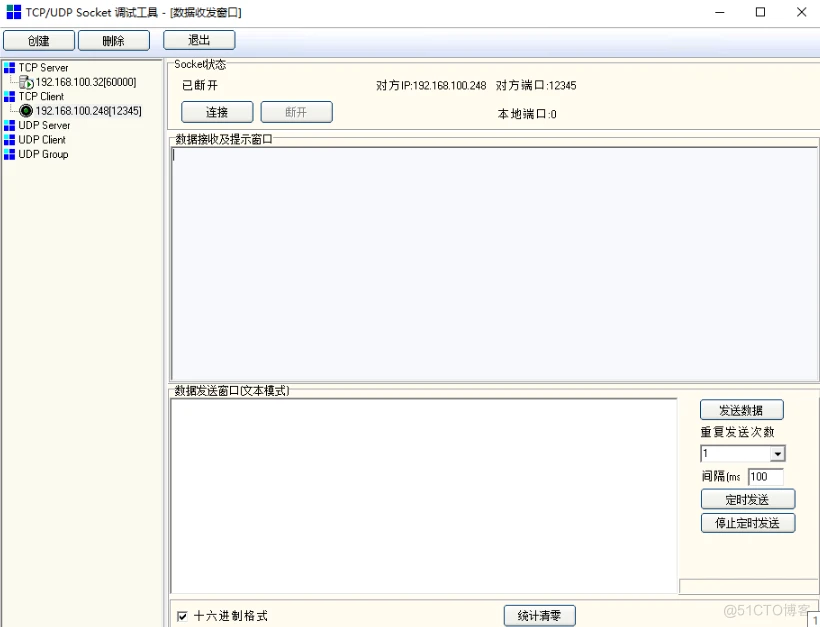Viewport: 820px width, 627px height.
Task: Toggle the 十六进制格式 hex format checkbox
Action: [183, 616]
